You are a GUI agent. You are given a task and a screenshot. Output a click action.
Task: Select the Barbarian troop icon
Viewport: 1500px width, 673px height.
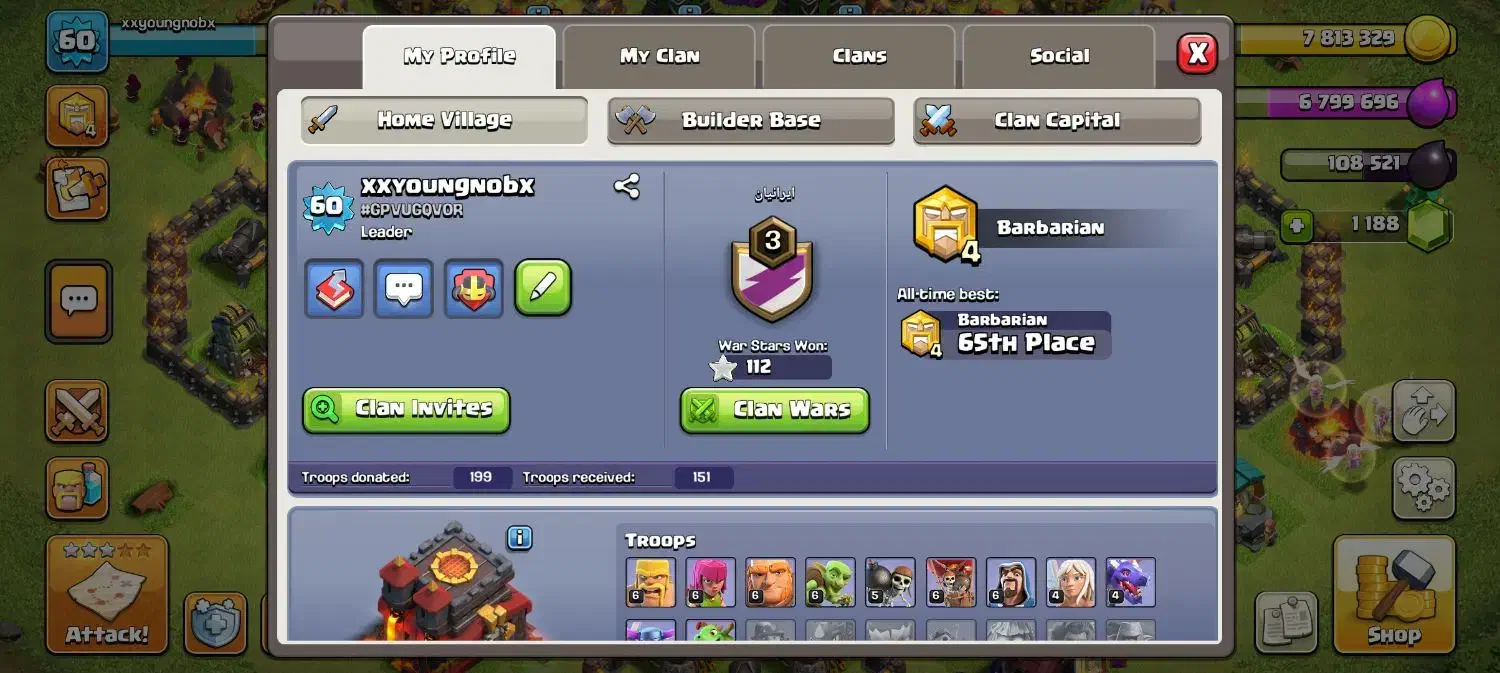coord(650,582)
